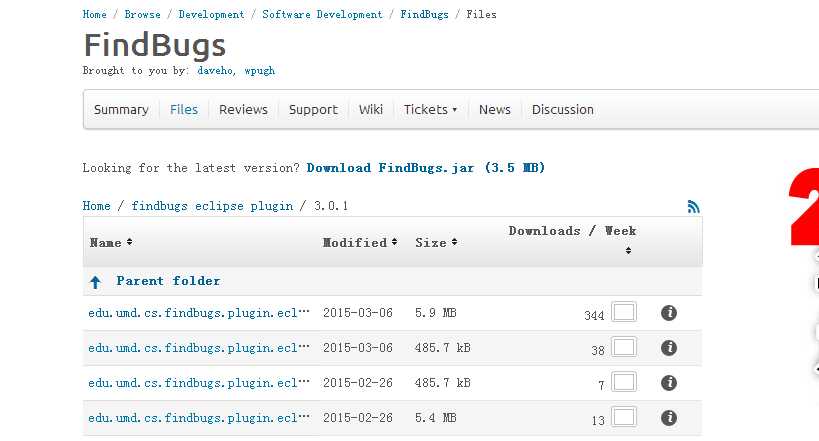Tick the checkbox beside 38 downloads

[624, 347]
